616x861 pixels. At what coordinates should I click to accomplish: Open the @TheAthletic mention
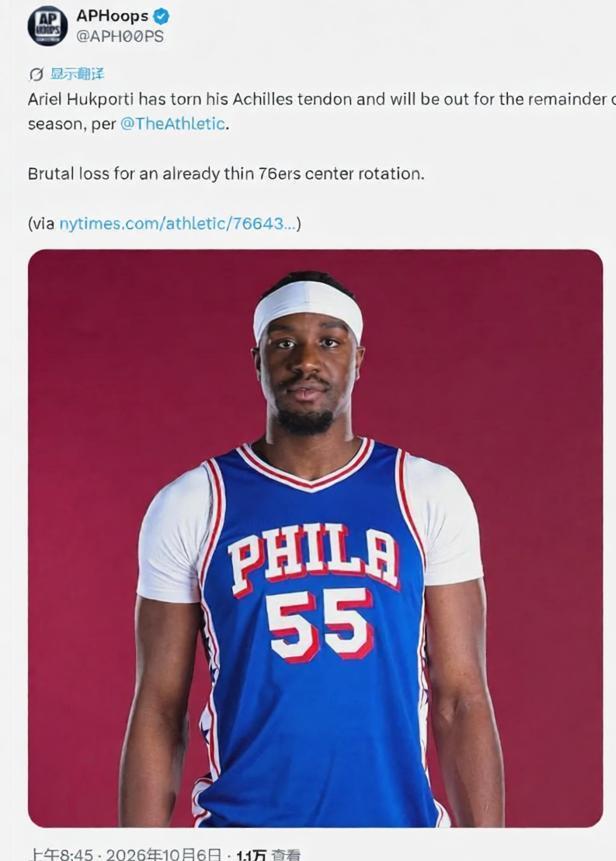tap(172, 124)
